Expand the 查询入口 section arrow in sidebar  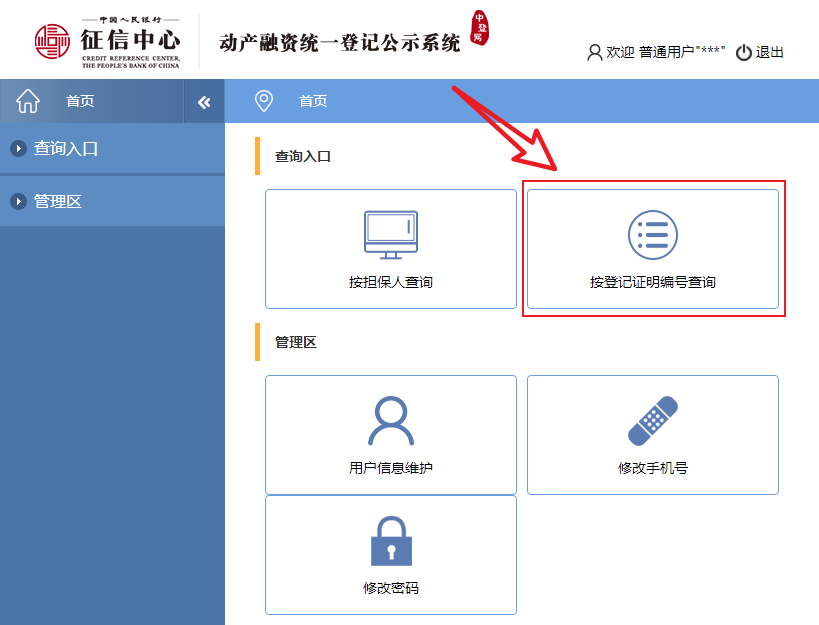pyautogui.click(x=18, y=149)
